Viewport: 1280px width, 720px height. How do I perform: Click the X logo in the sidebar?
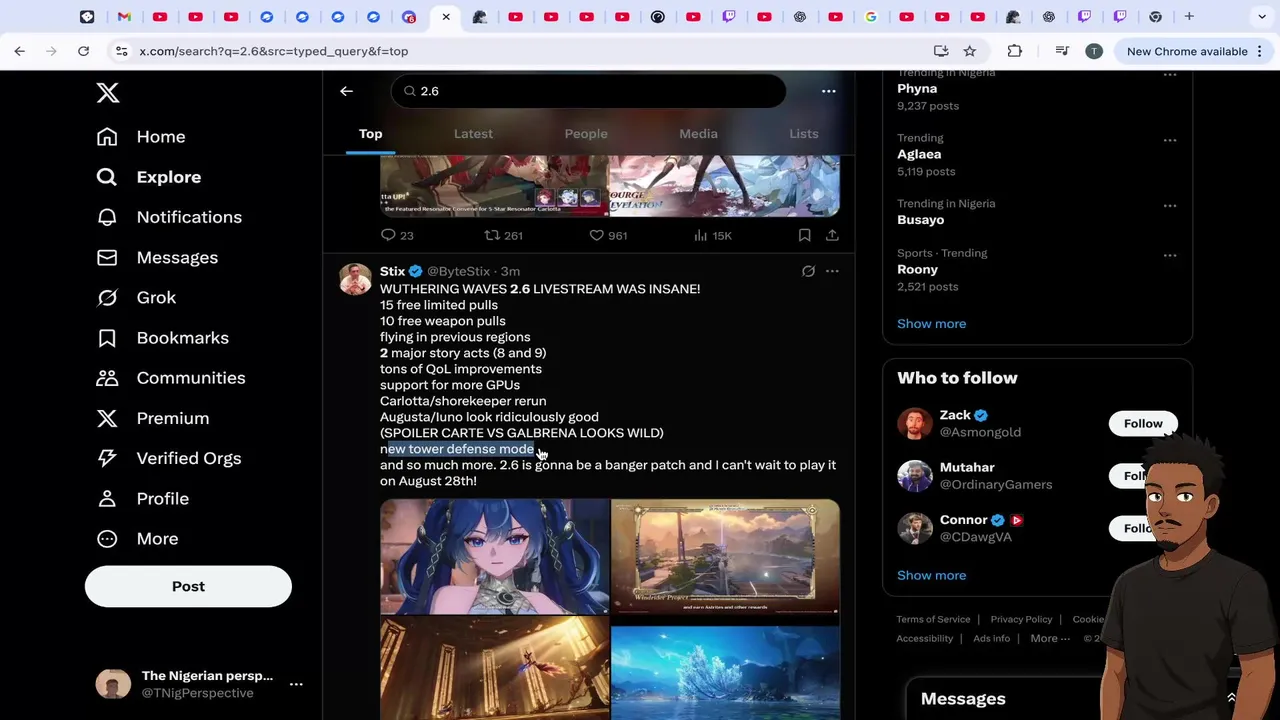[108, 93]
